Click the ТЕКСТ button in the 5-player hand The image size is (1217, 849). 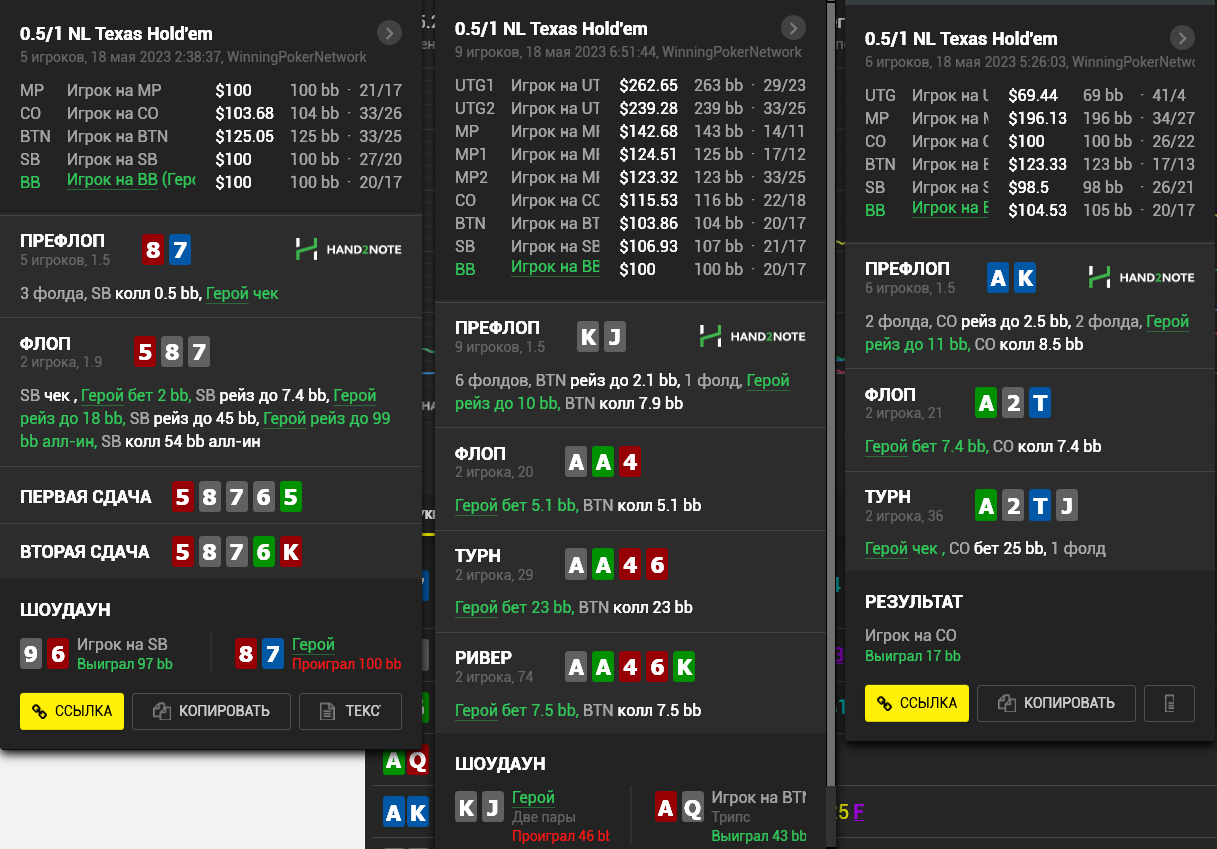pos(350,711)
